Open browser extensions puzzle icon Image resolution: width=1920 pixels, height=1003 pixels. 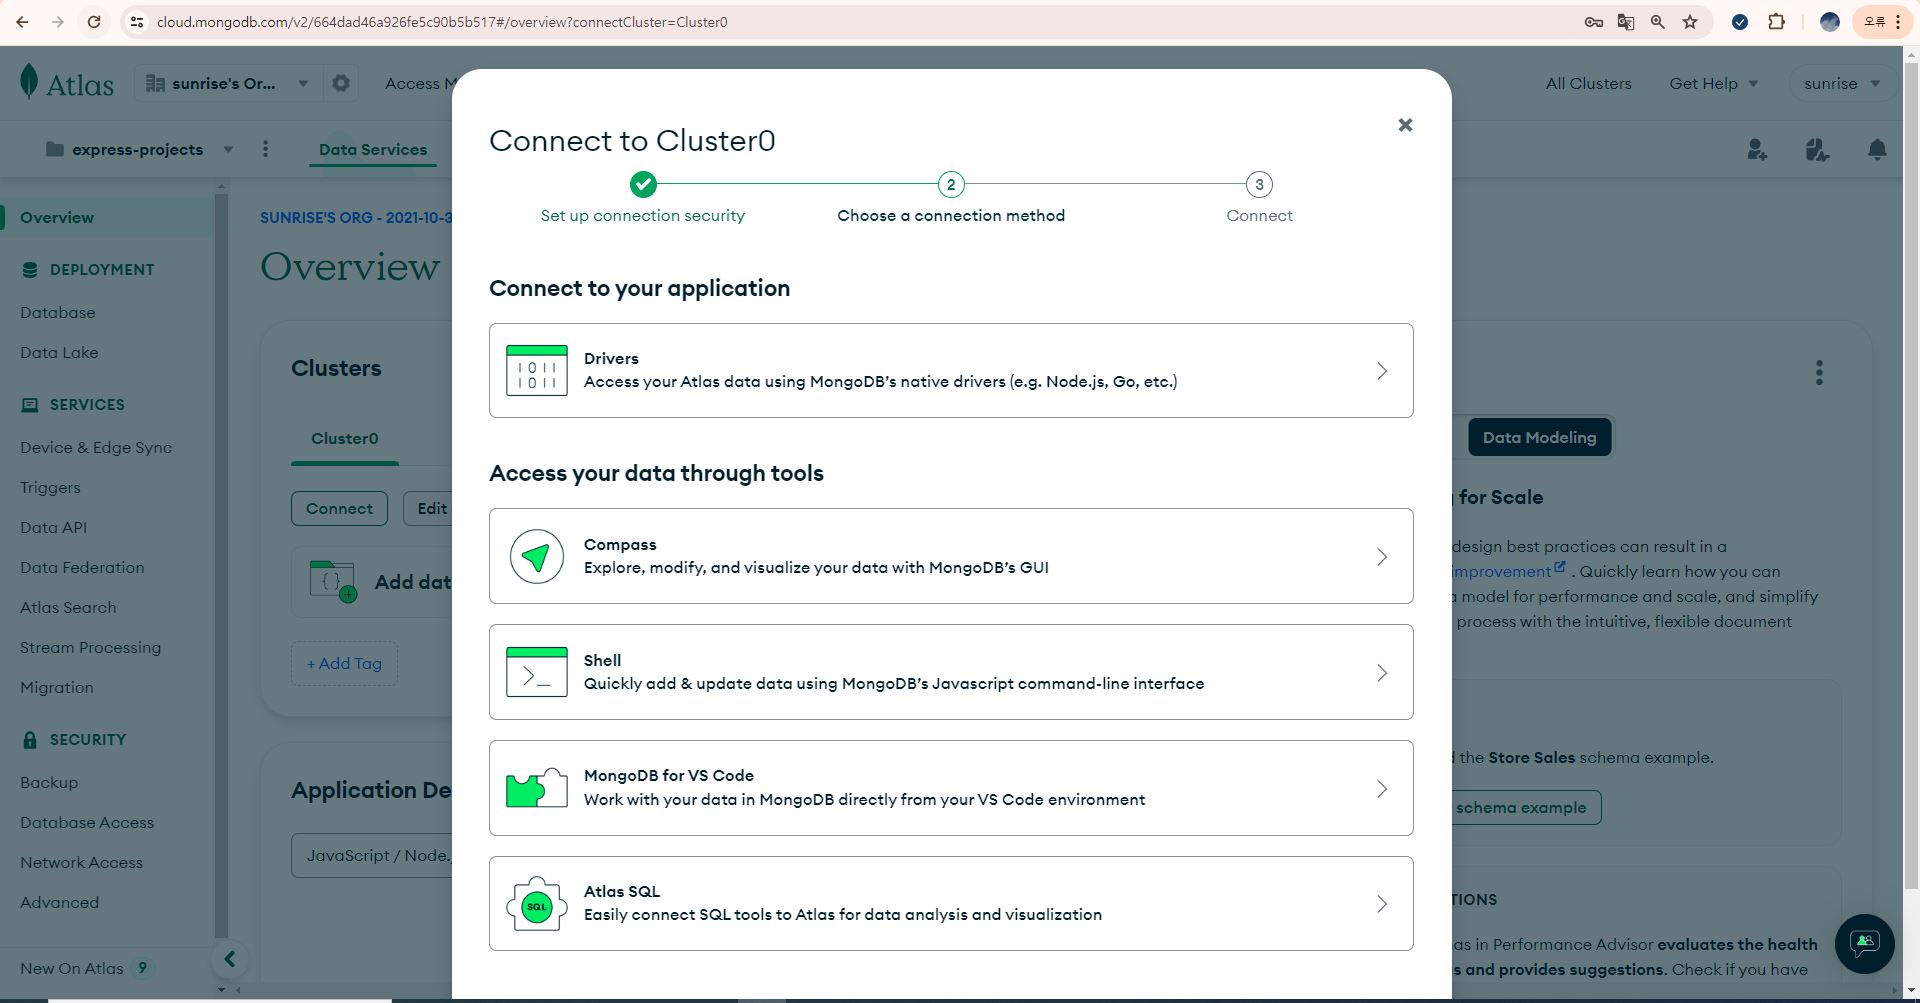point(1776,22)
